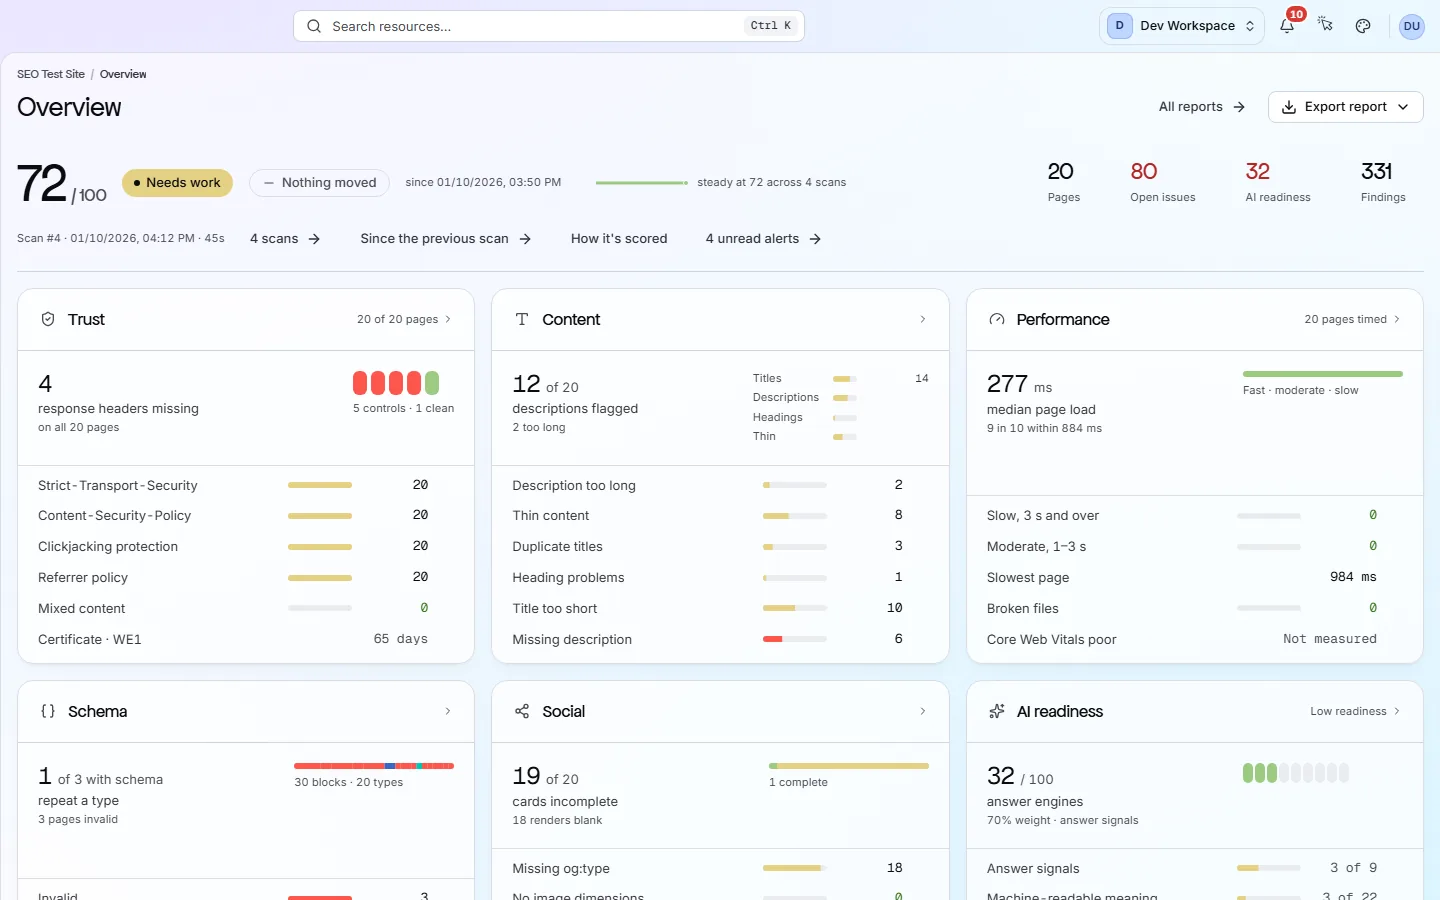Open Since the previous scan comparison

[x=446, y=239]
